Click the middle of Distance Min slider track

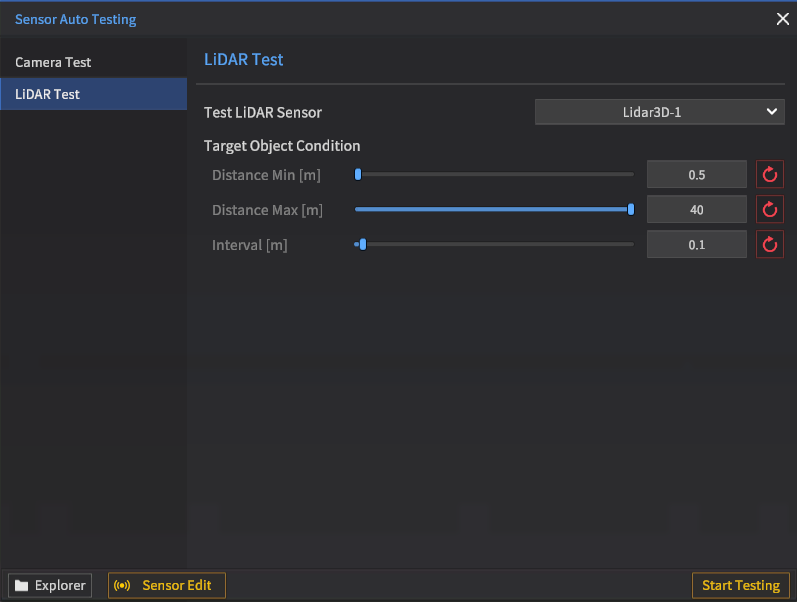494,175
